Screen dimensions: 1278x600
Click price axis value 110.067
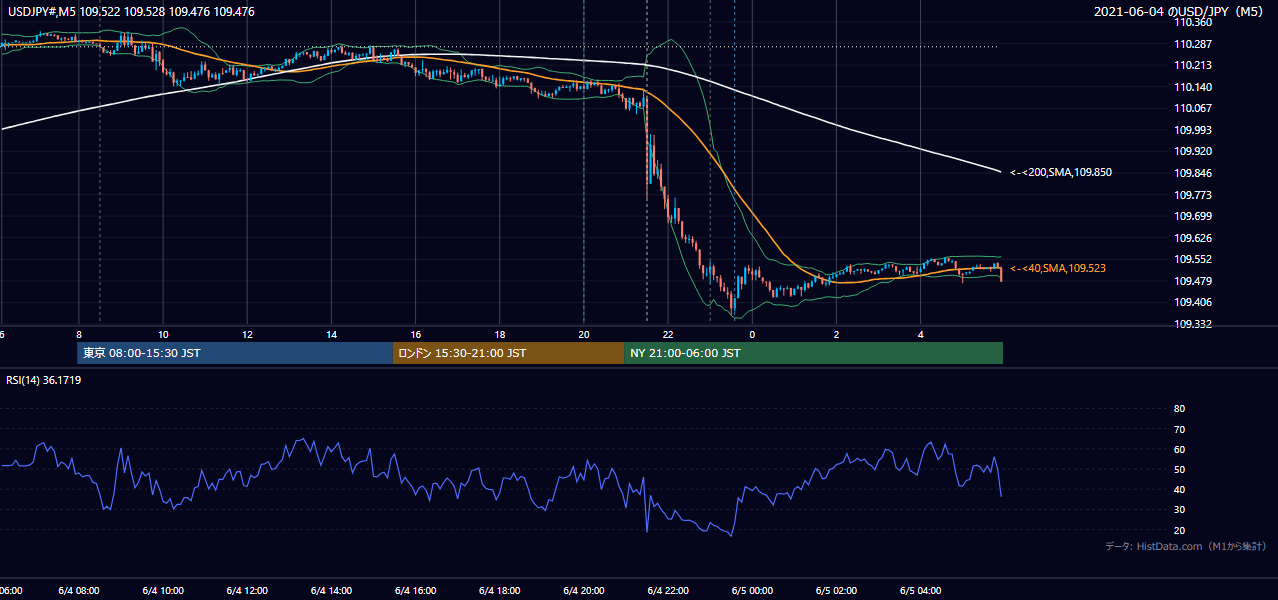coord(1193,108)
